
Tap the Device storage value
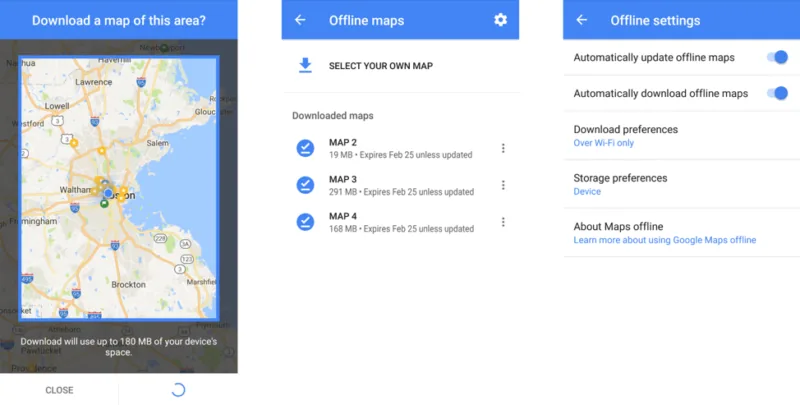(x=587, y=191)
